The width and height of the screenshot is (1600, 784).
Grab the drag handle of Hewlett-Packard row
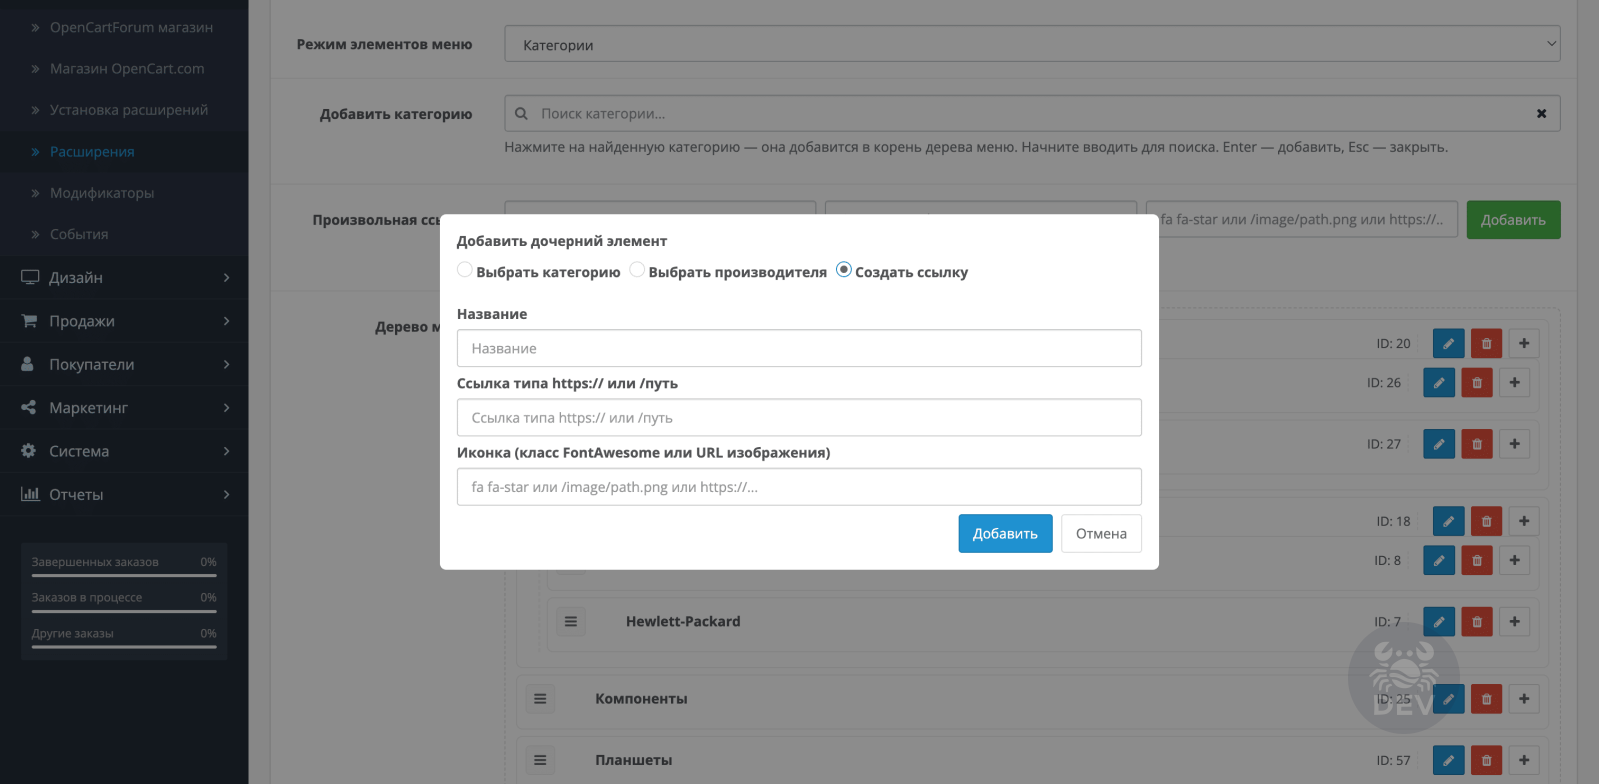point(571,621)
